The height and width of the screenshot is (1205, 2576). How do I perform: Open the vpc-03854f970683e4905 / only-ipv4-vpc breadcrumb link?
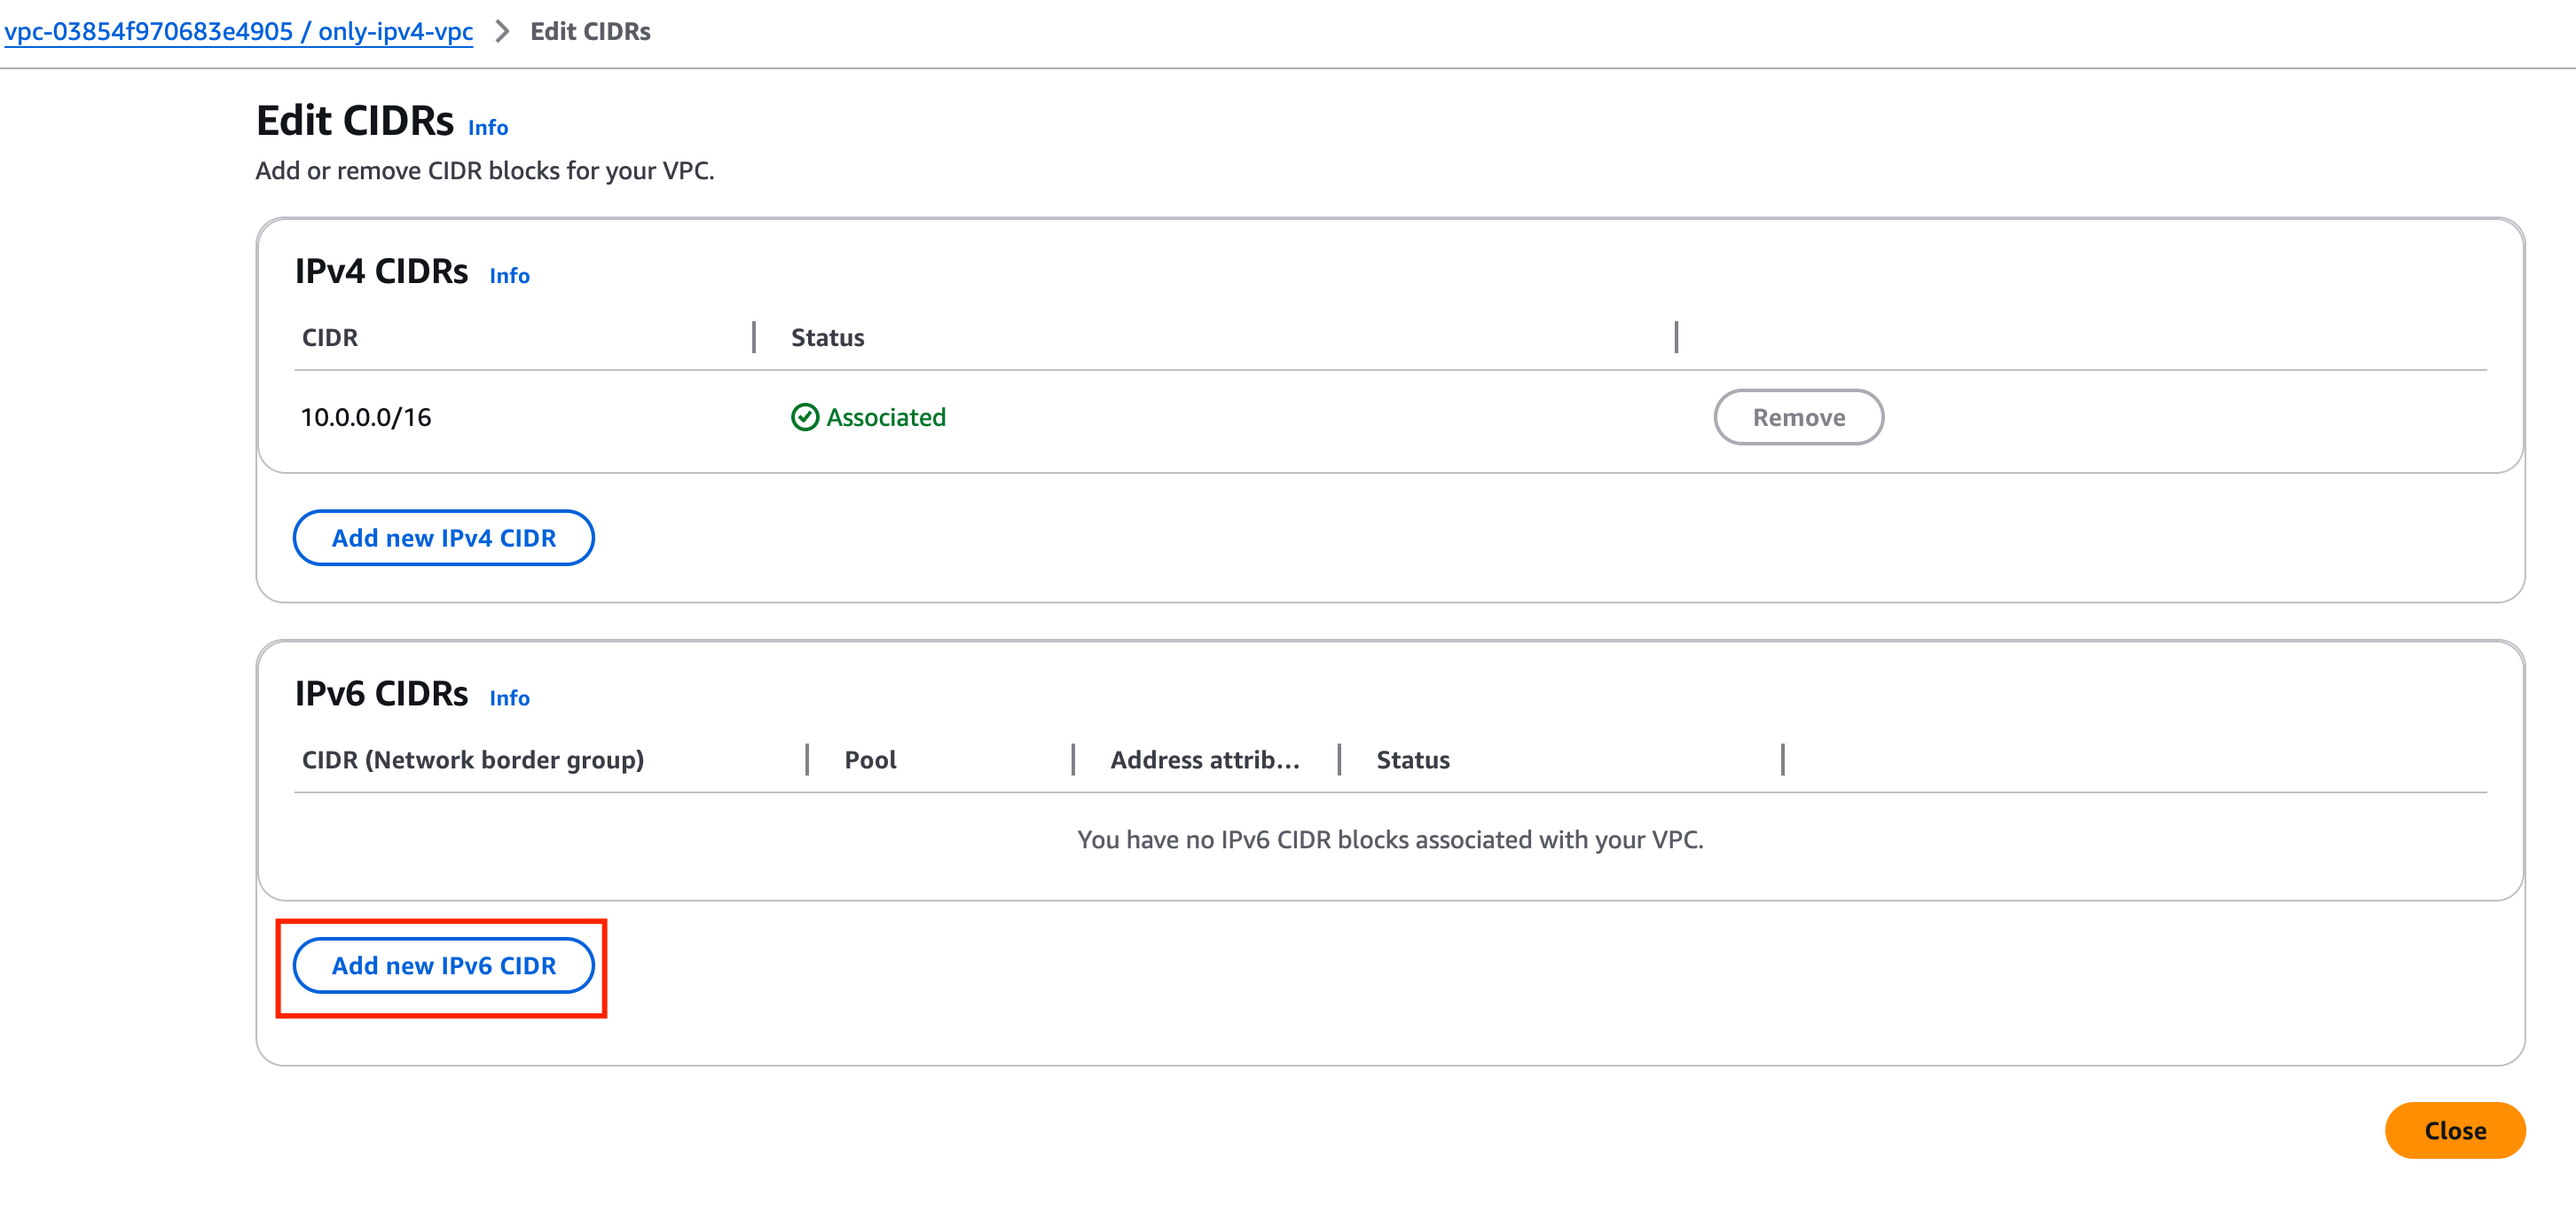pos(238,31)
